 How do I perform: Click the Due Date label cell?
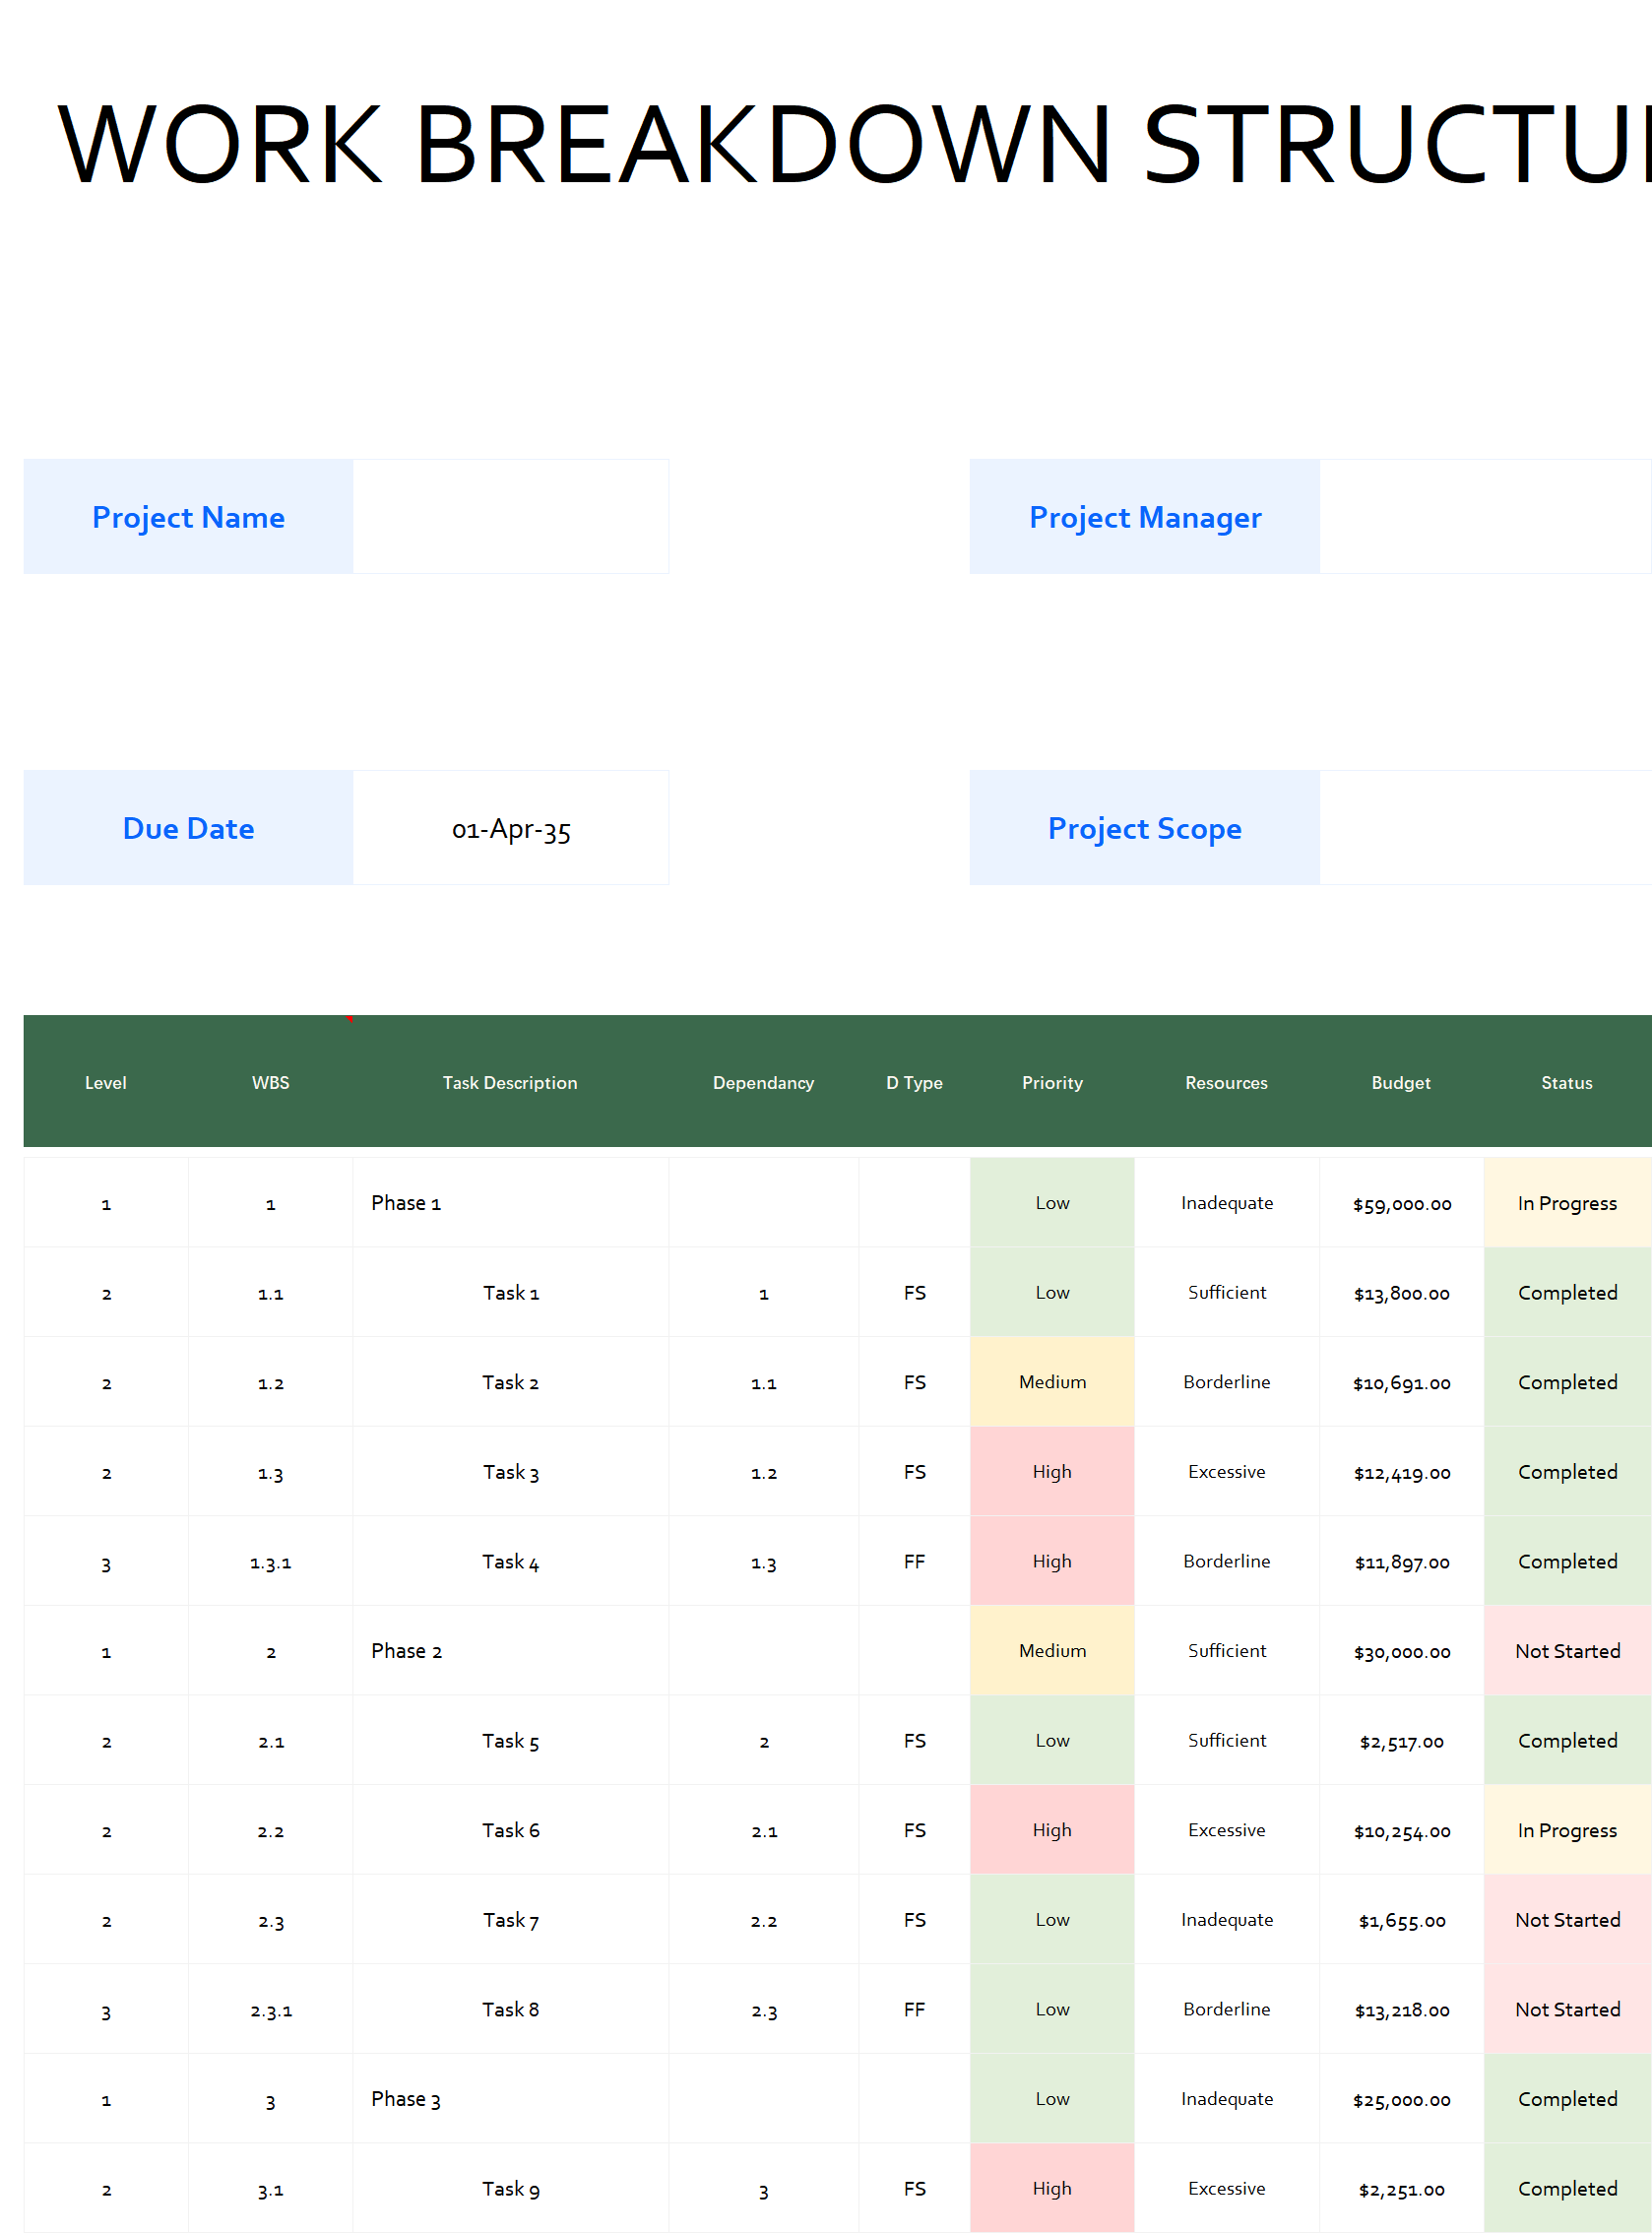point(188,827)
